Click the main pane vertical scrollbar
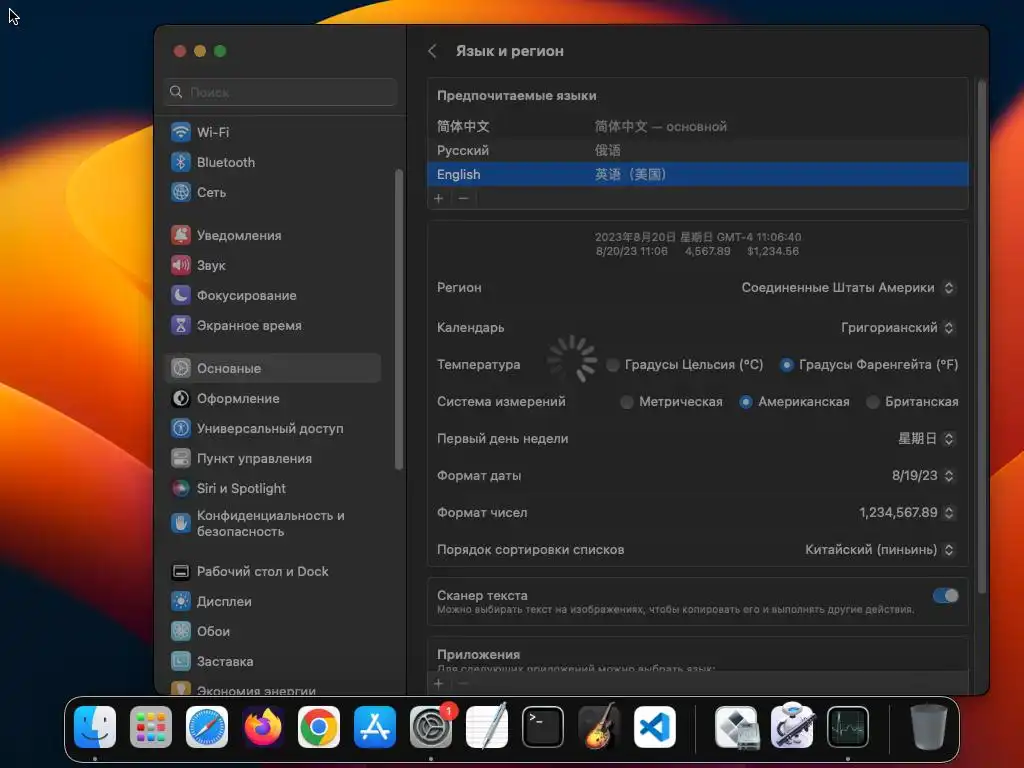Viewport: 1024px width, 768px height. coord(982,336)
